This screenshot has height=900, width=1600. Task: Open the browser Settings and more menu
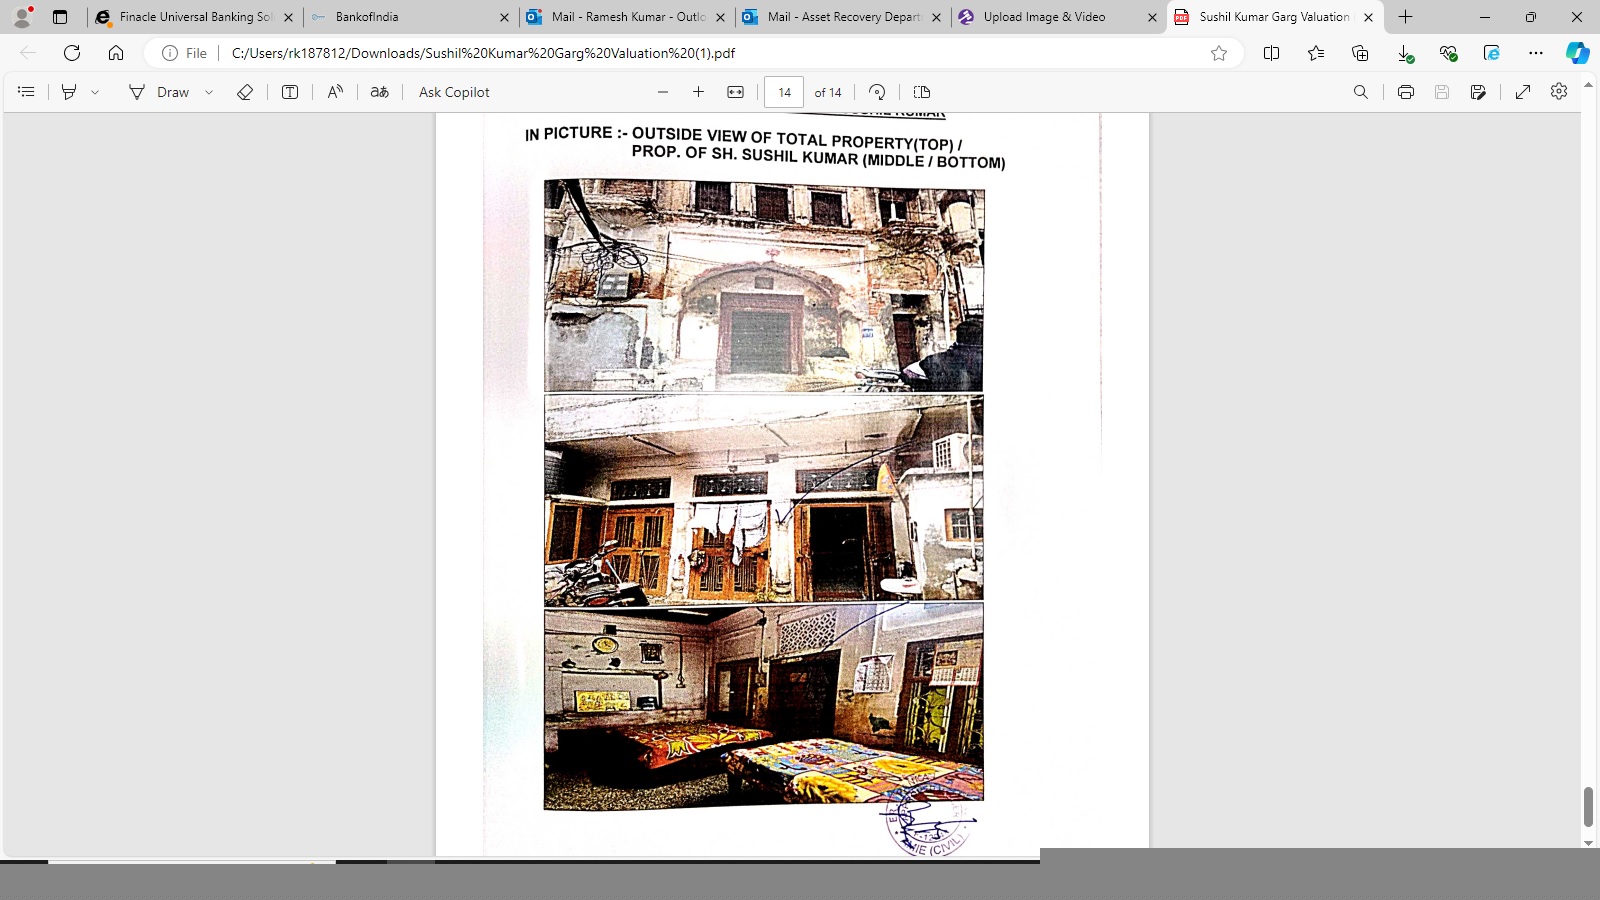point(1536,53)
